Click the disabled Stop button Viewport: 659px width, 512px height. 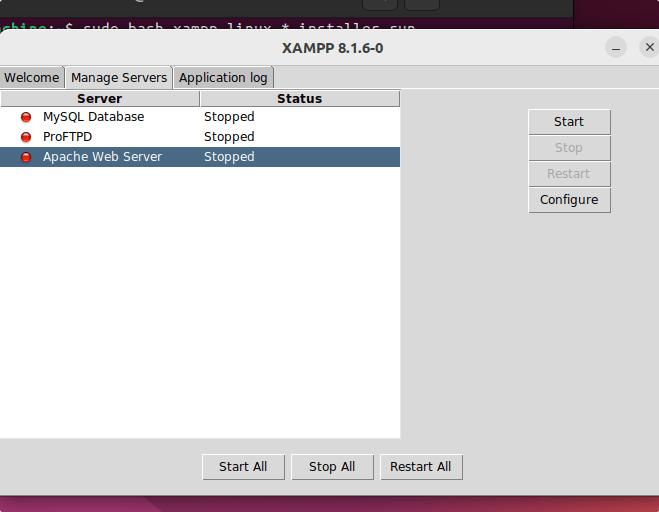click(x=569, y=148)
